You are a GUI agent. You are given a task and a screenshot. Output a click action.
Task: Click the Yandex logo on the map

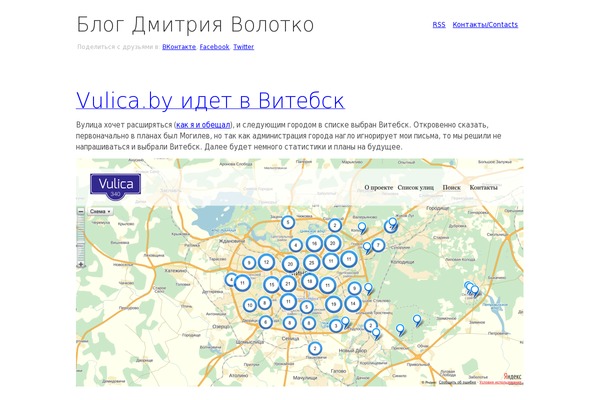pyautogui.click(x=512, y=376)
